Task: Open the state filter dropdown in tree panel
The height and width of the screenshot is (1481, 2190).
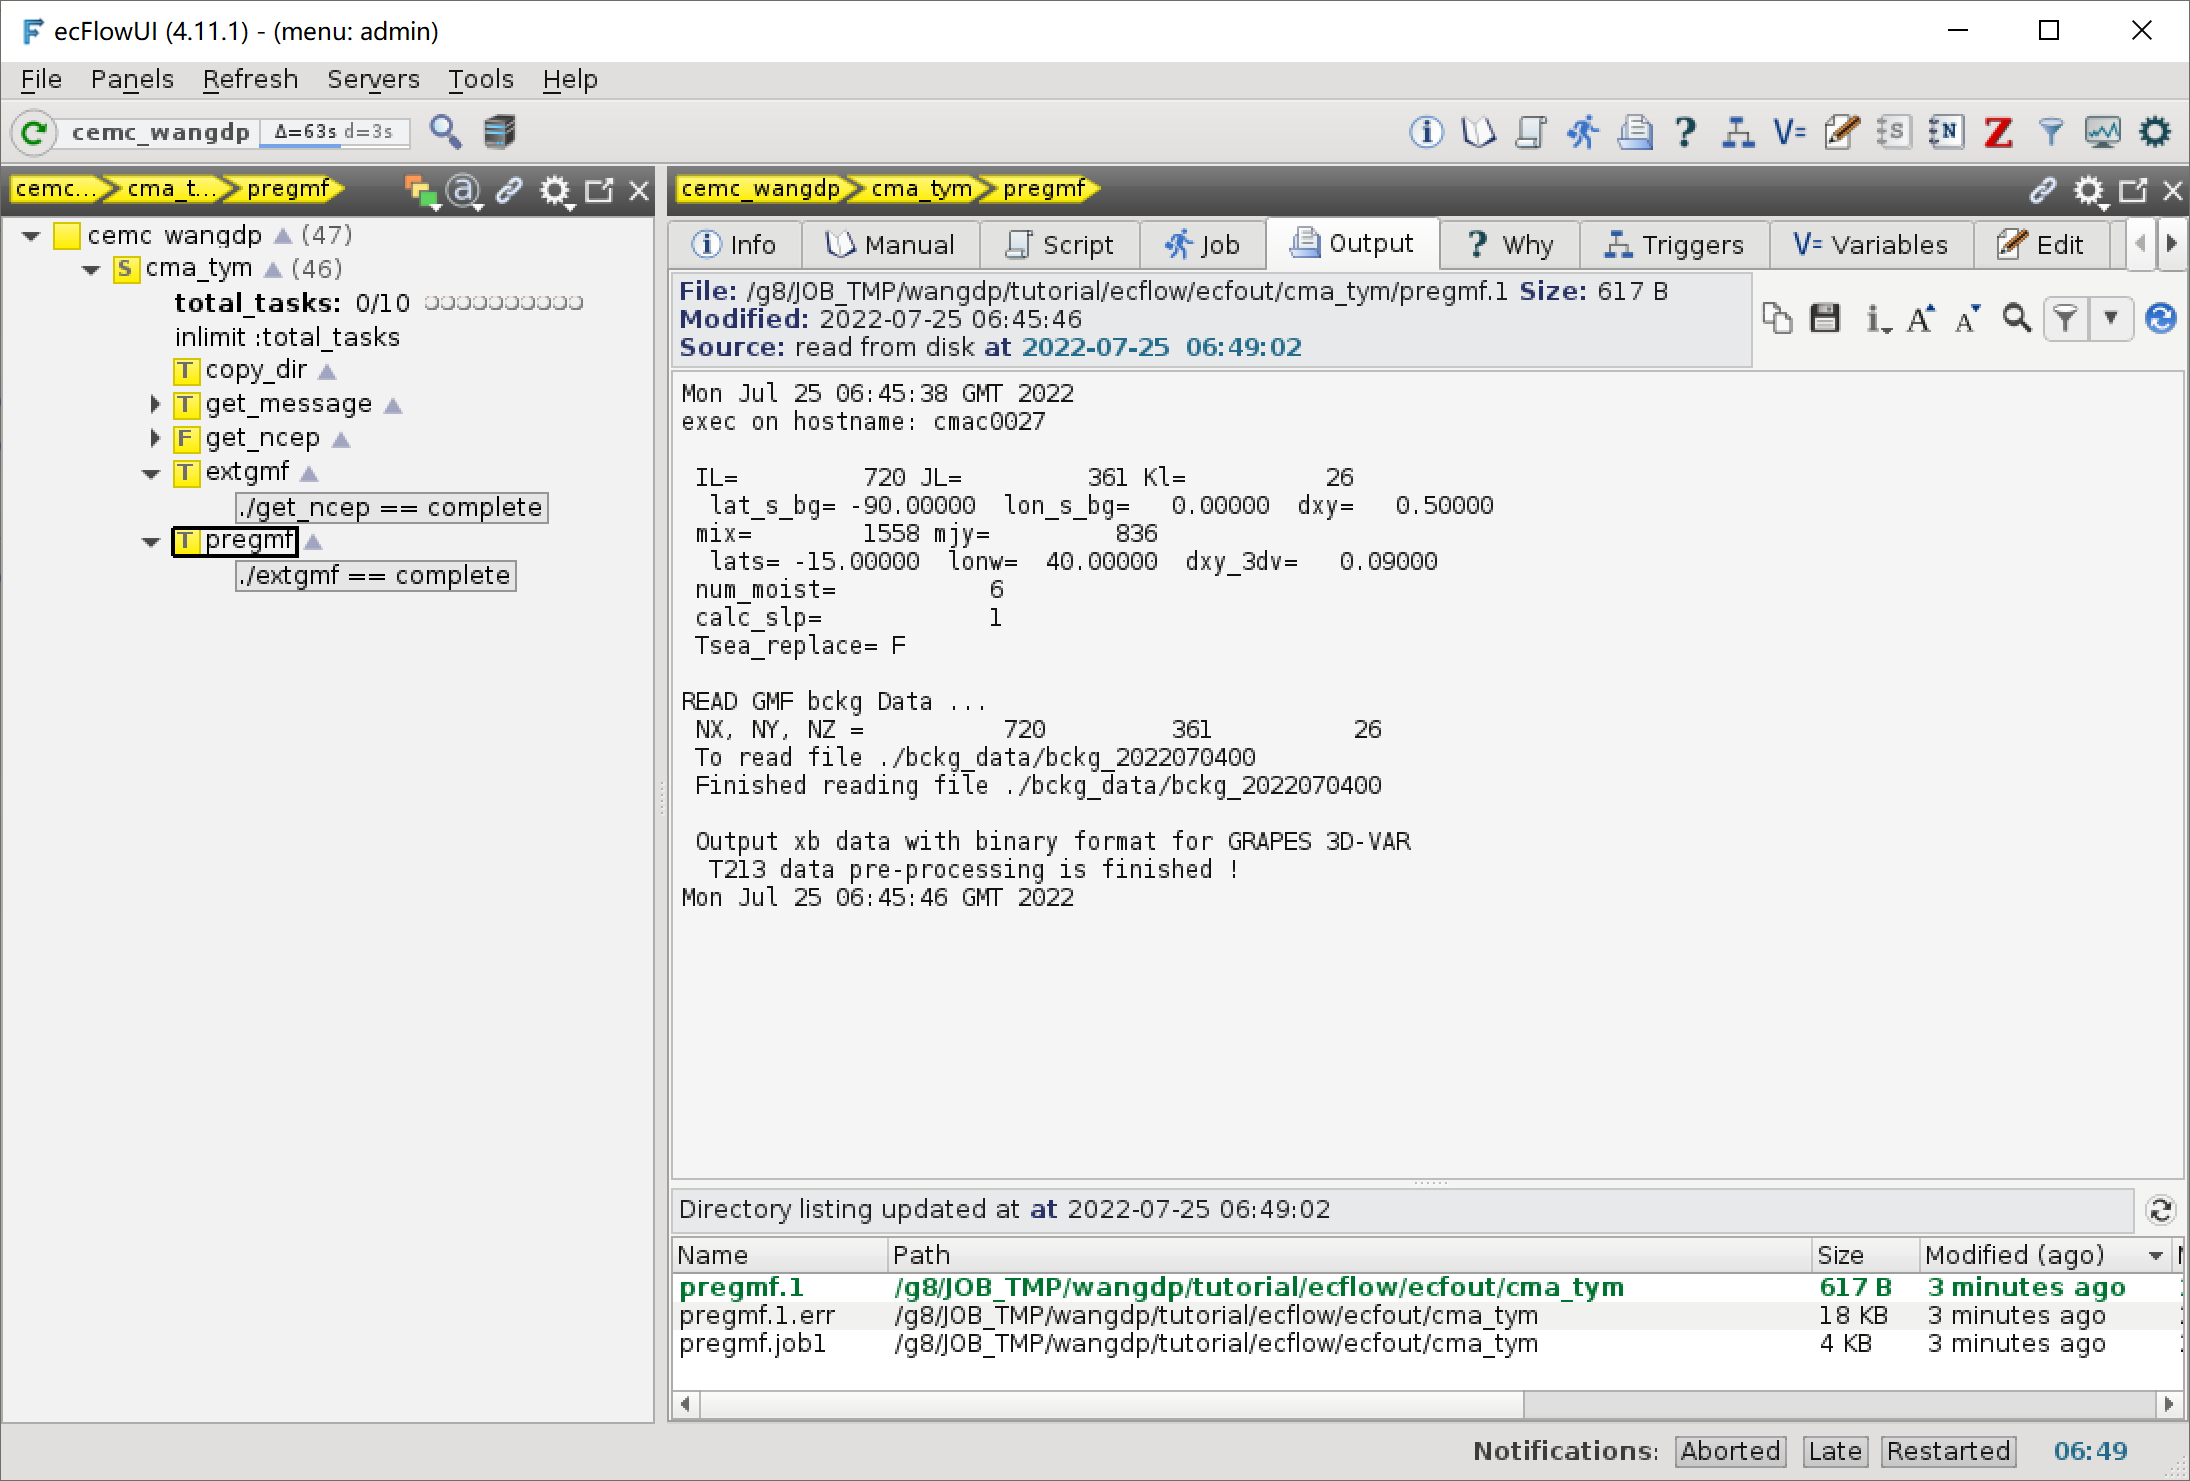Action: (422, 191)
